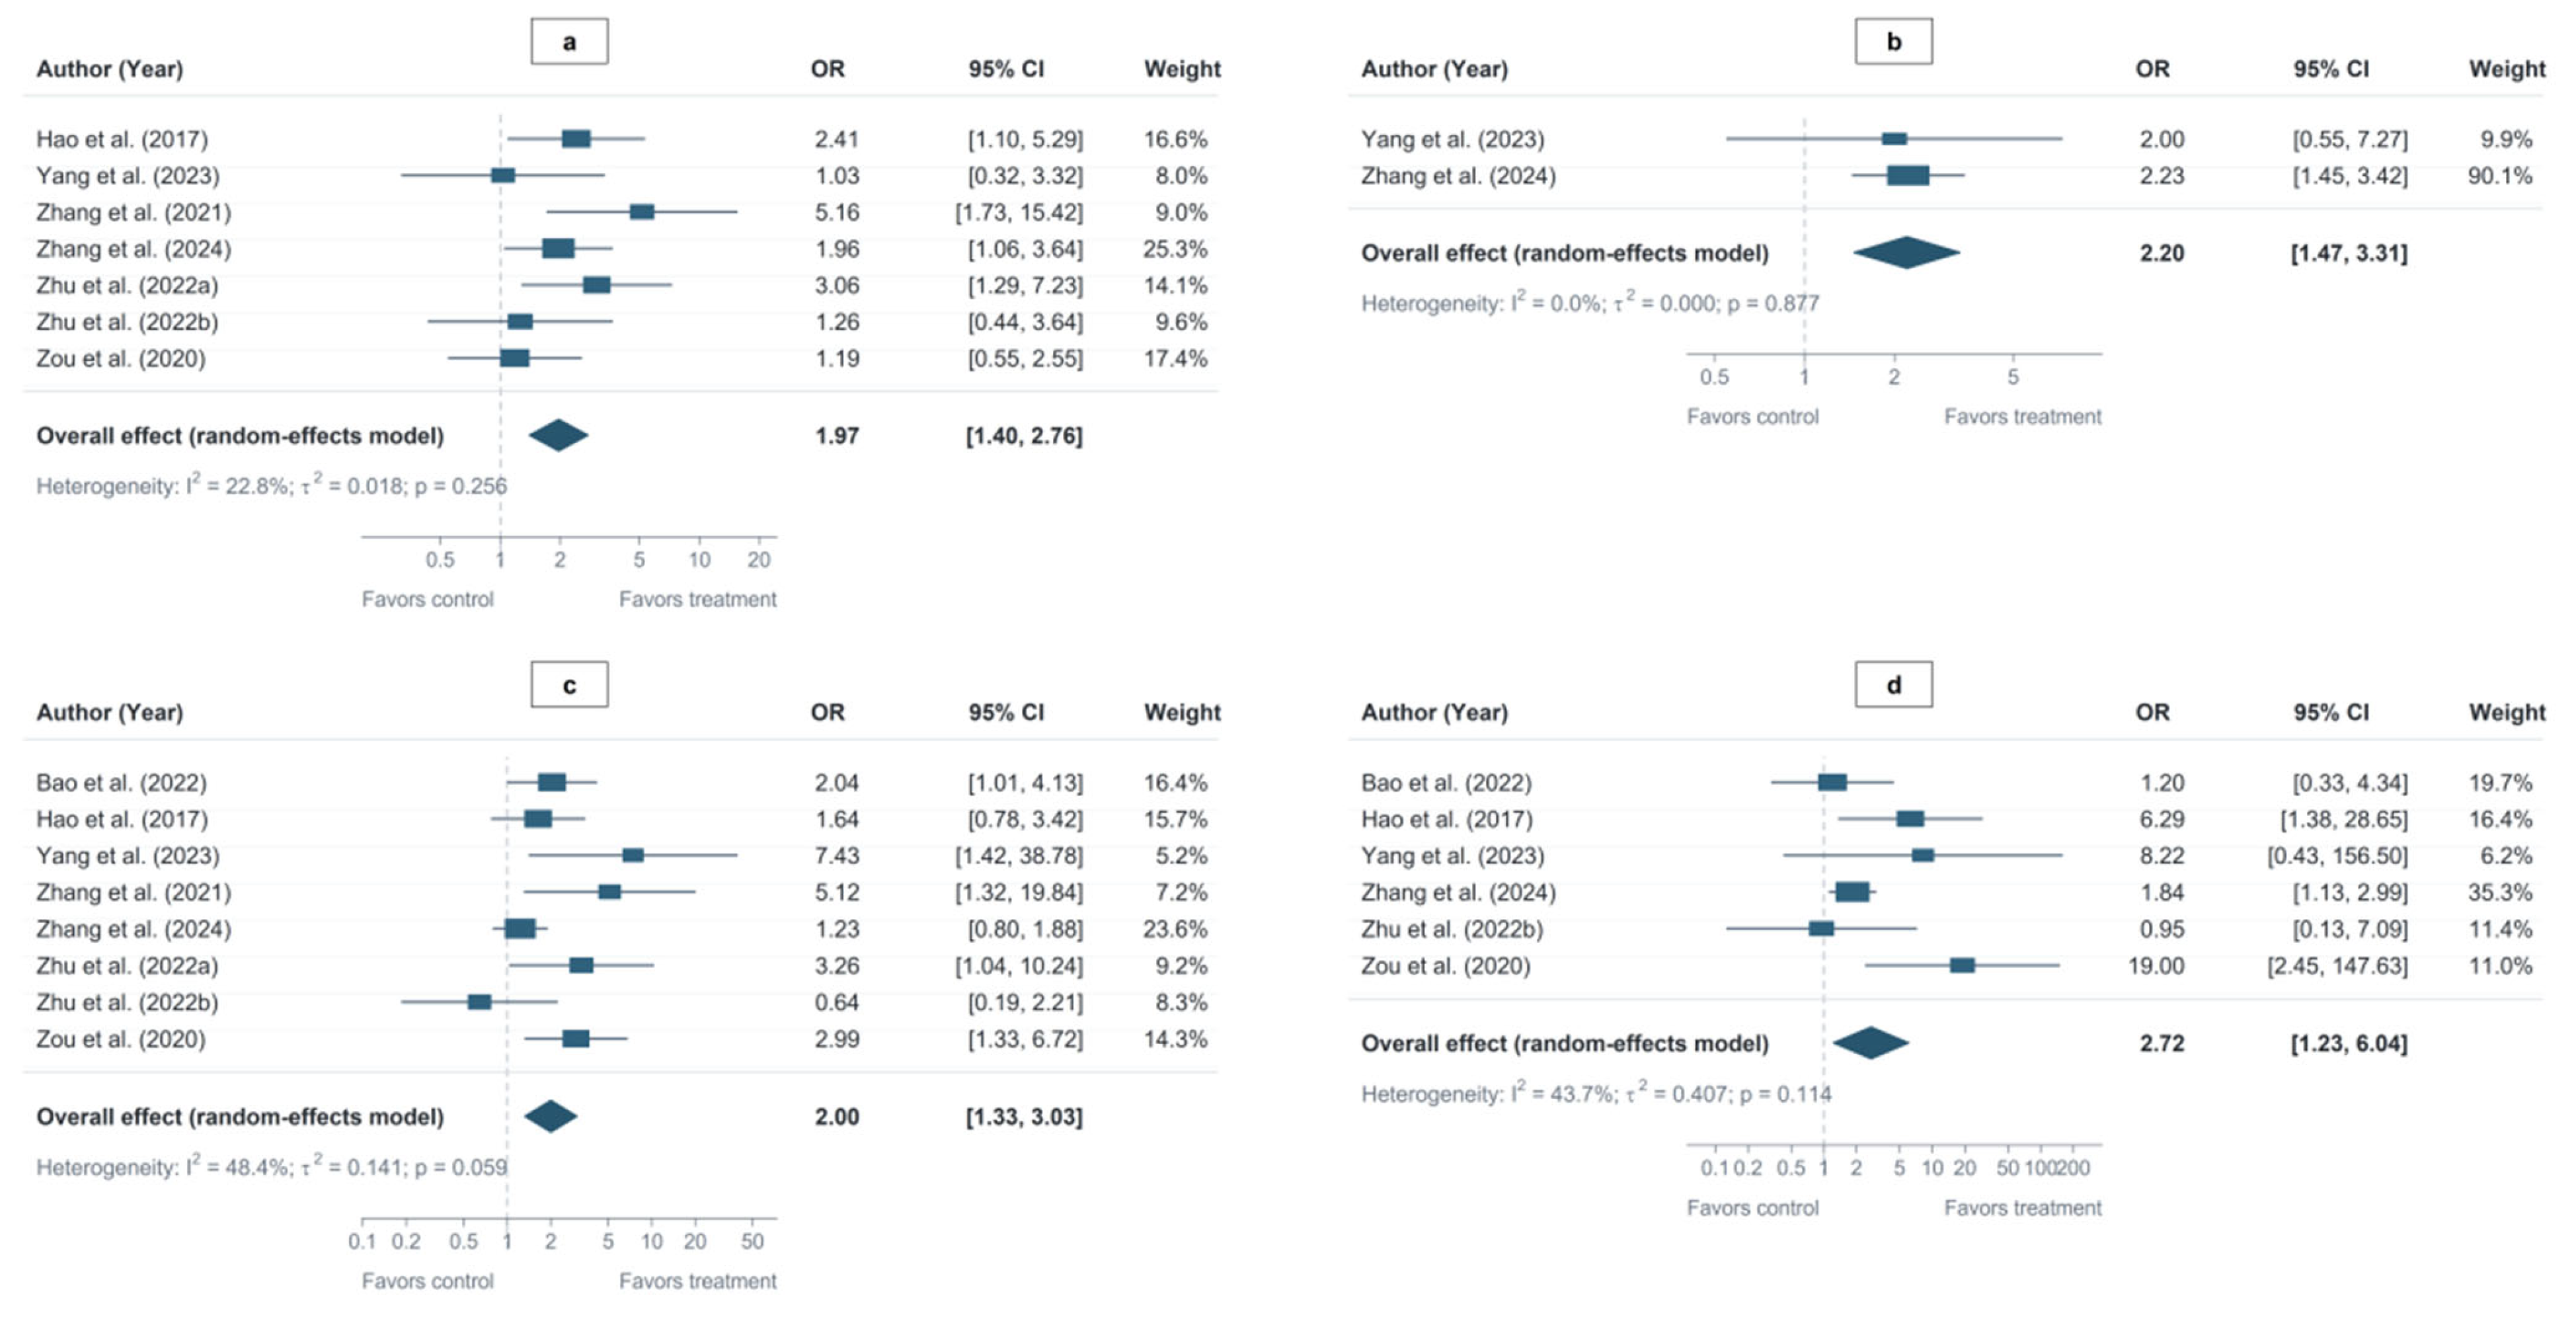2576x1319 pixels.
Task: Click the Zou et al. (2020) square marker in panel d
Action: [x=1962, y=965]
